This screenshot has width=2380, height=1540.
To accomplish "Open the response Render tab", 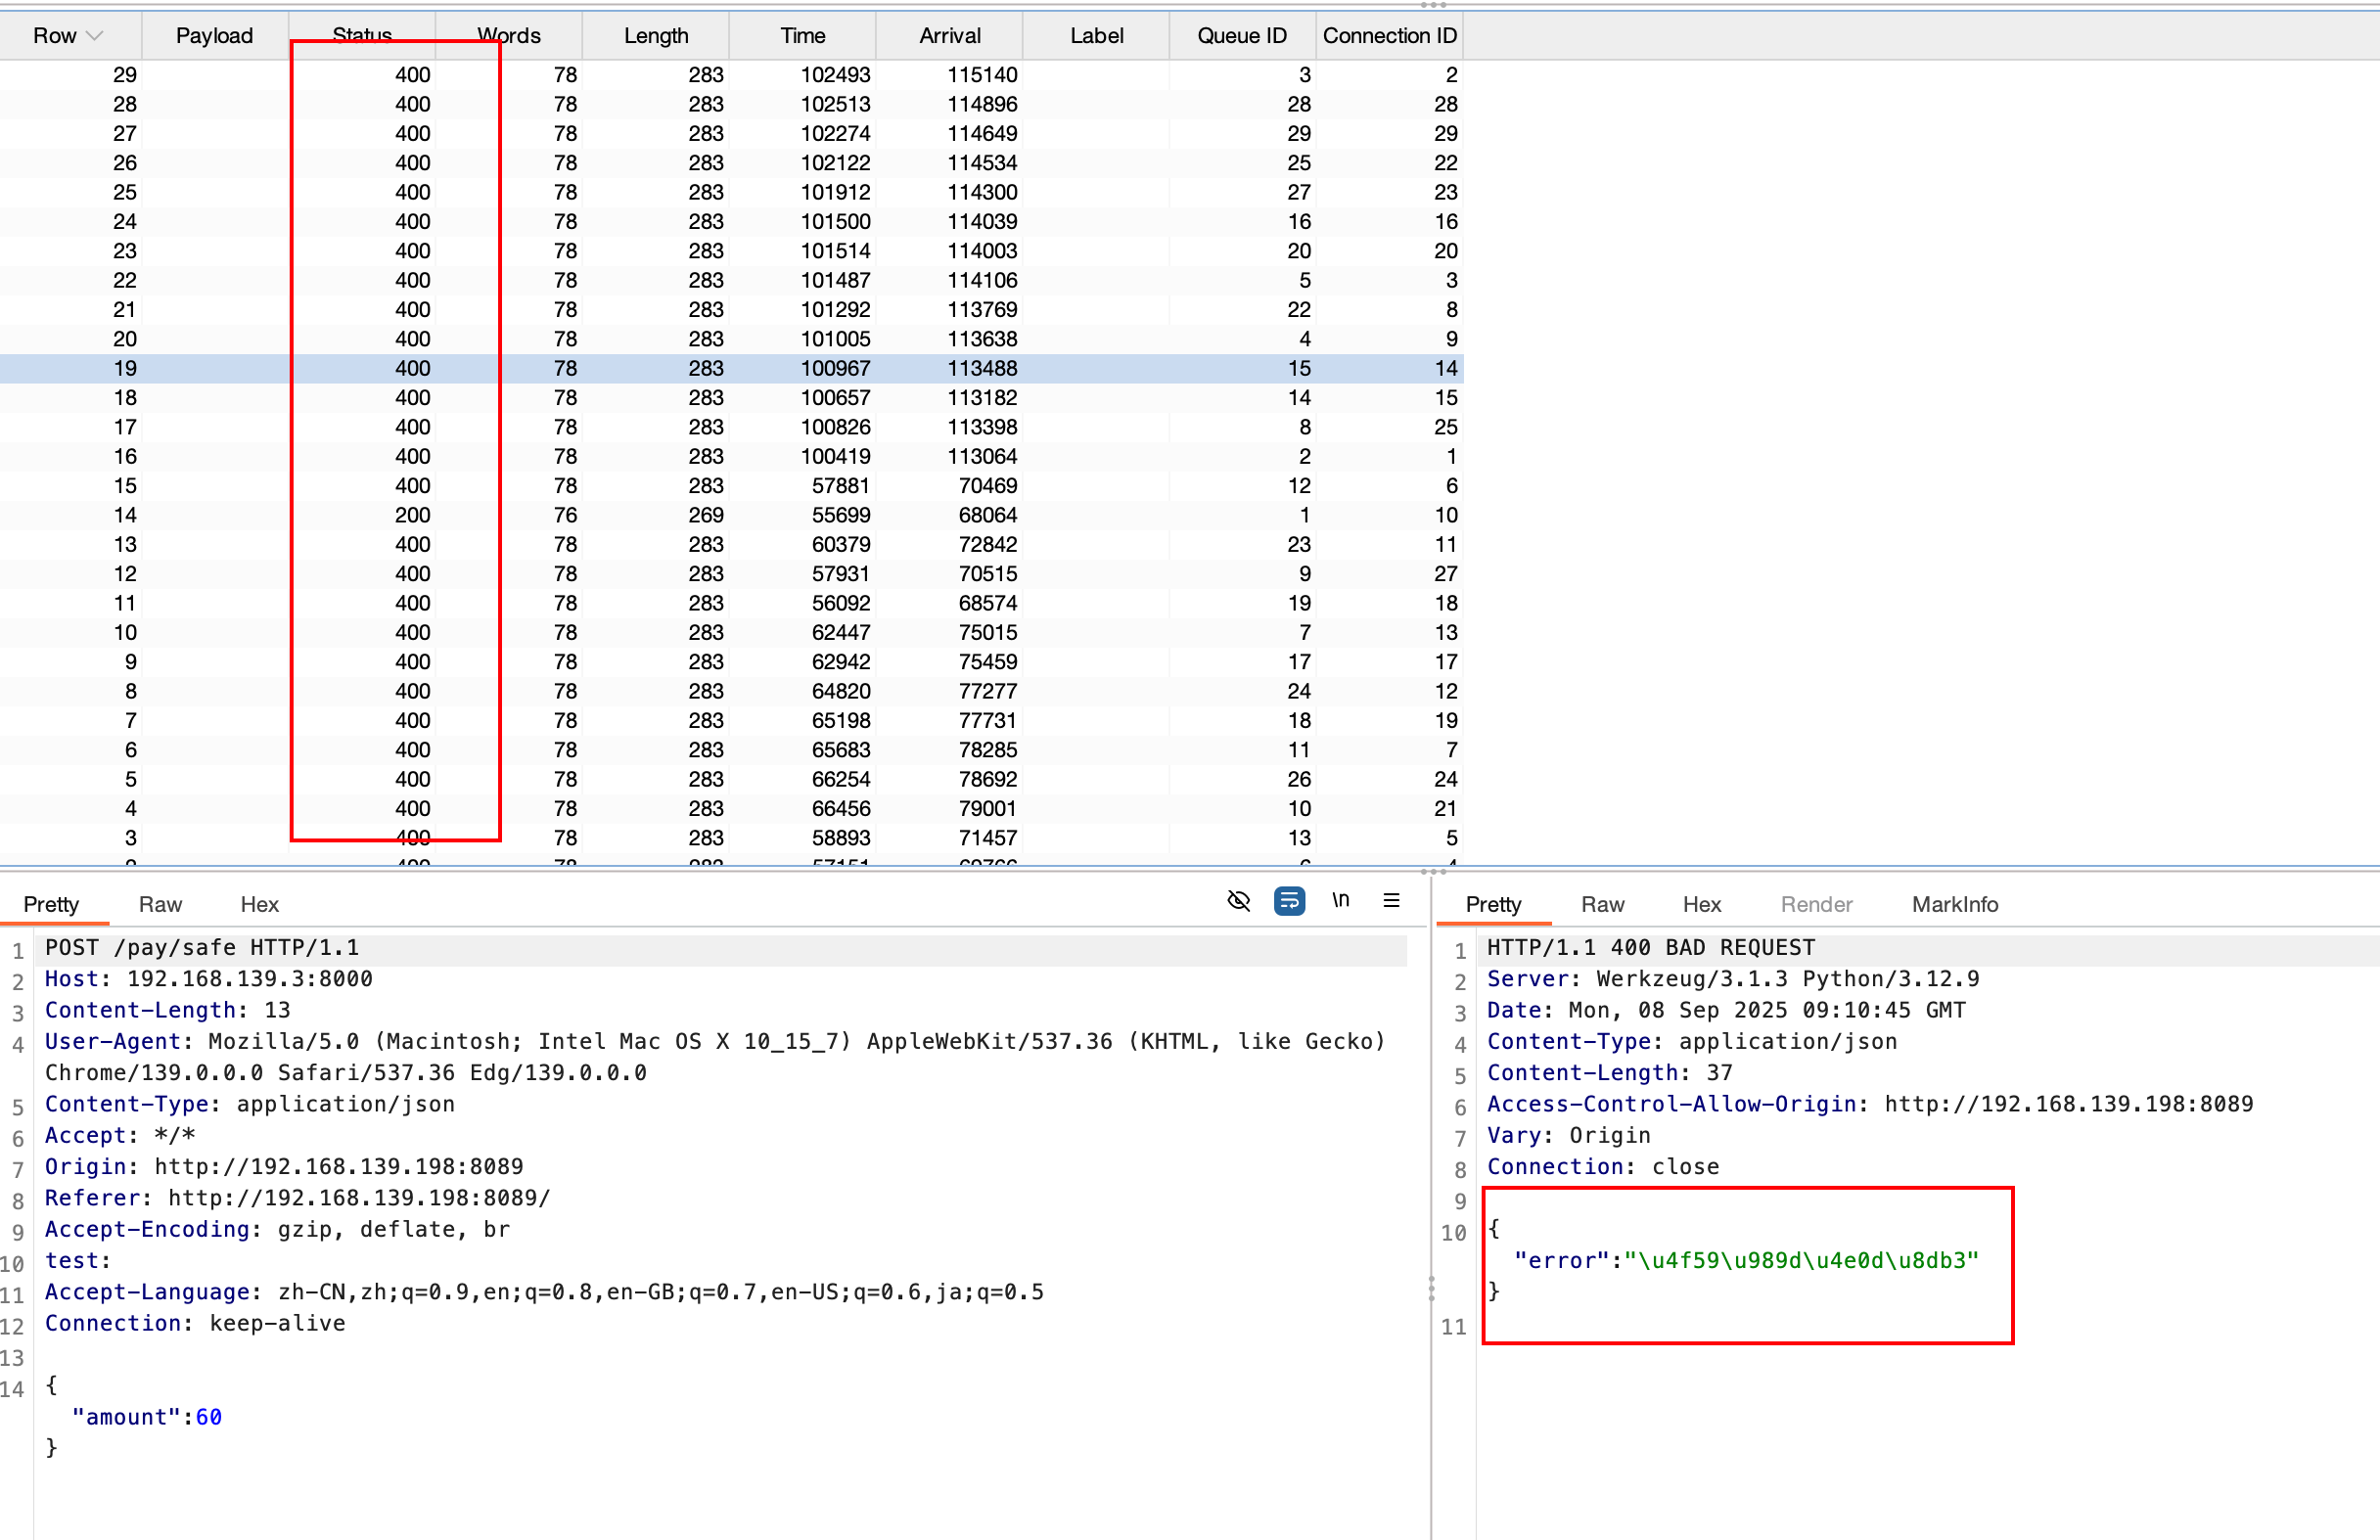I will 1816,905.
